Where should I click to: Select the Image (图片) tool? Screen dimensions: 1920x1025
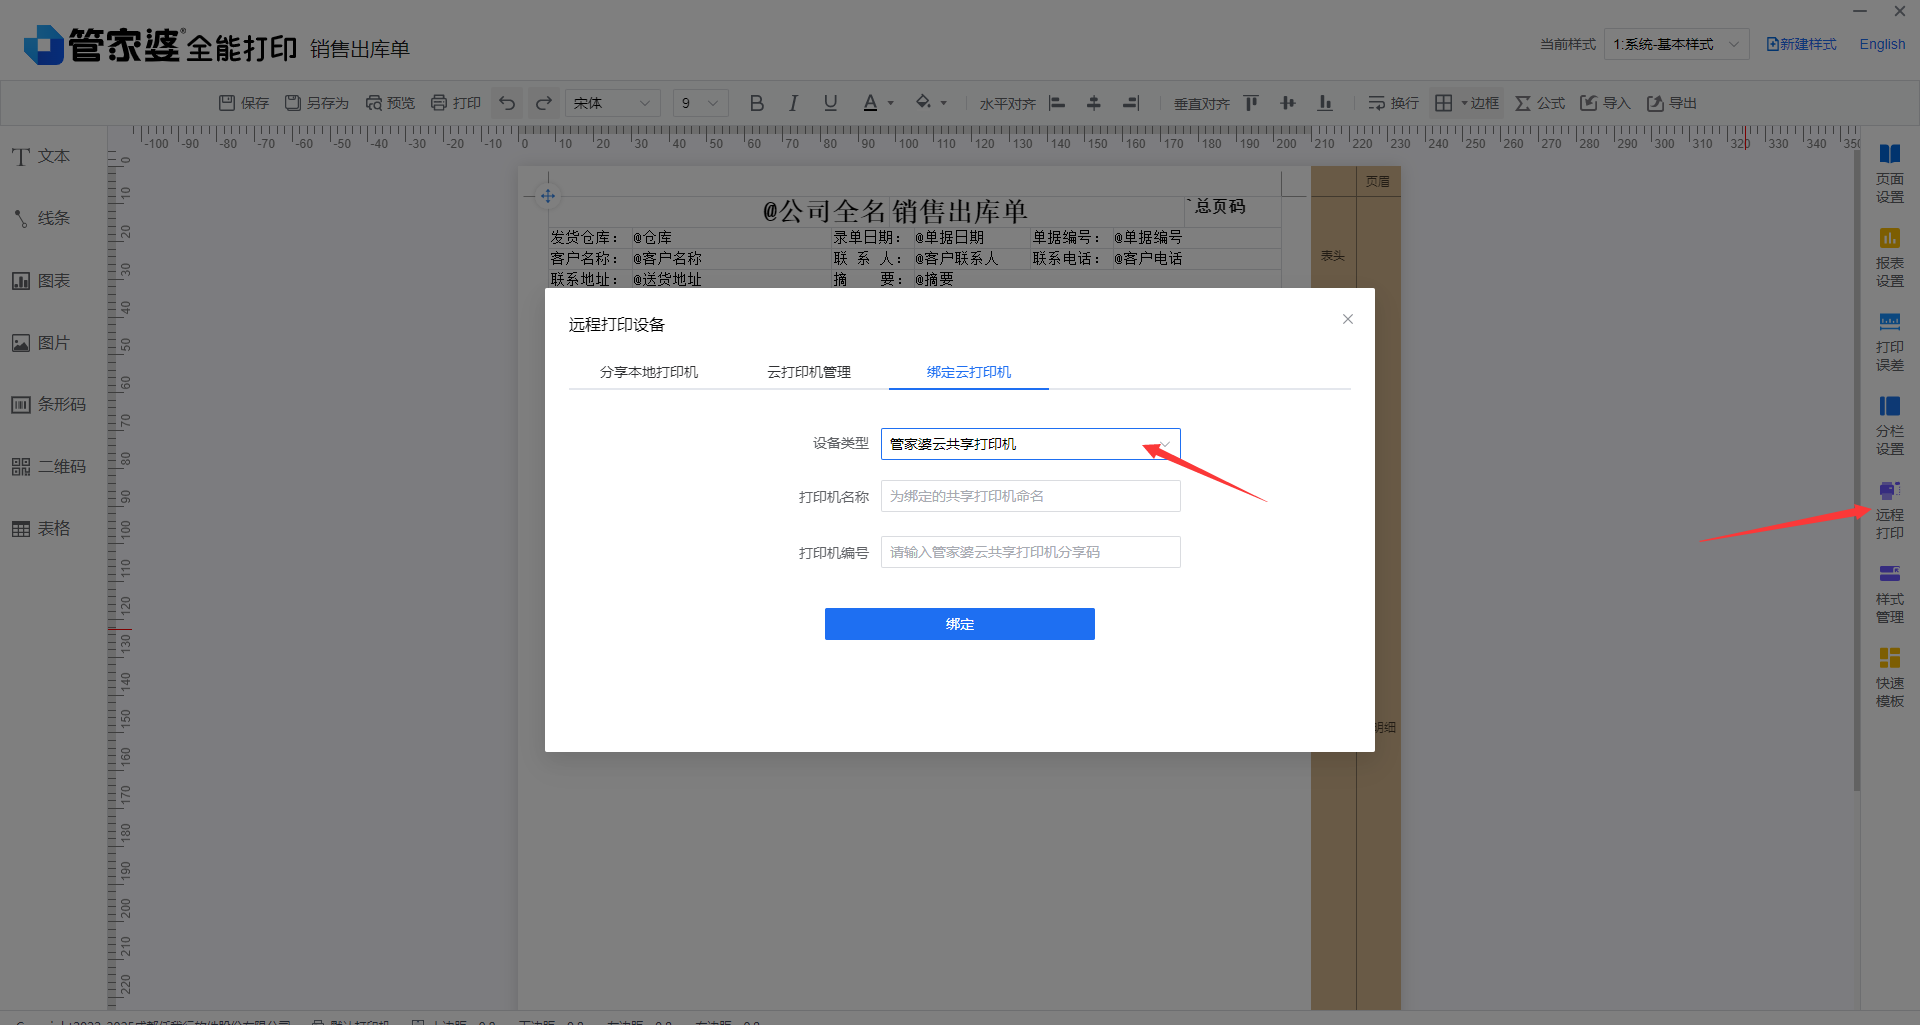tap(42, 343)
